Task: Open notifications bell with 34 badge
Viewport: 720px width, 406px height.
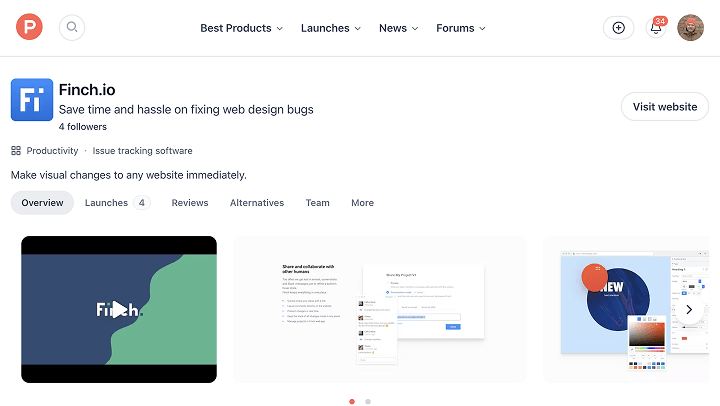Action: click(x=656, y=28)
